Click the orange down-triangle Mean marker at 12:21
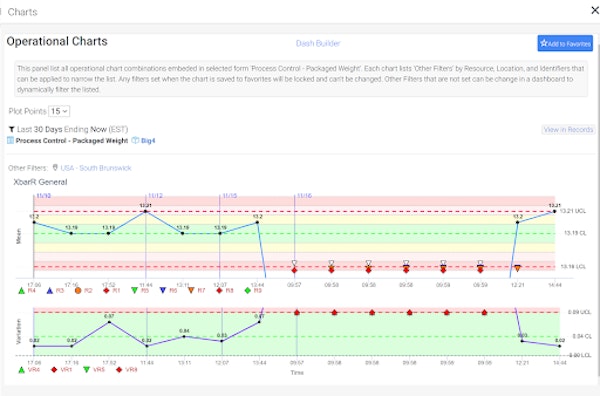 click(517, 269)
